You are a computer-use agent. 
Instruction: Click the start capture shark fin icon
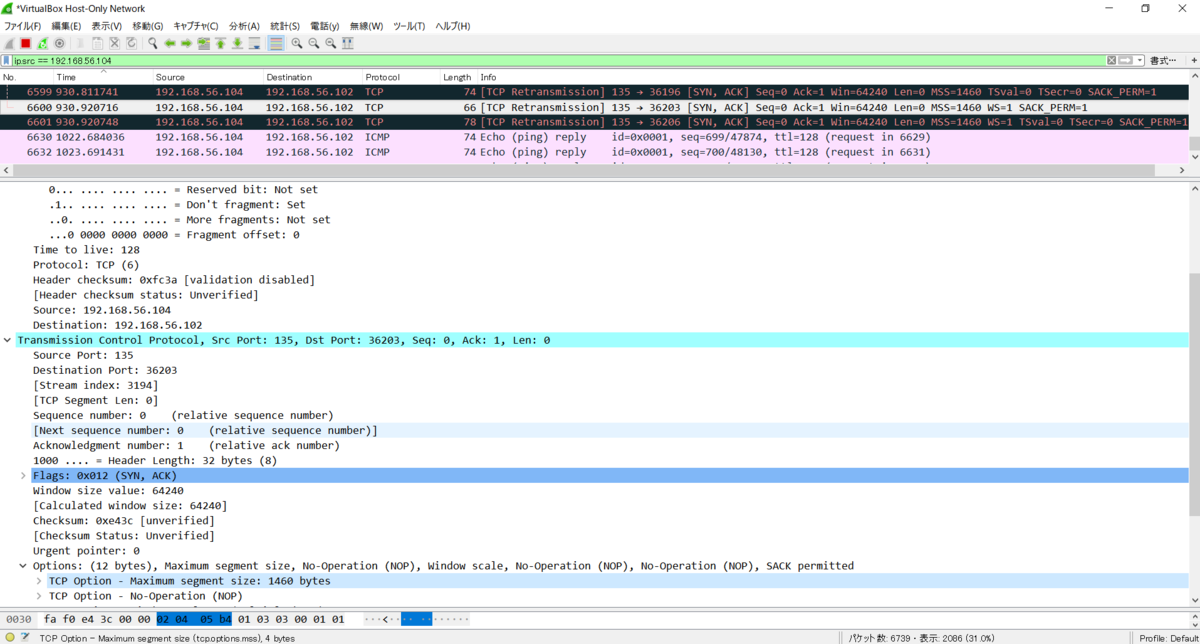(9, 44)
